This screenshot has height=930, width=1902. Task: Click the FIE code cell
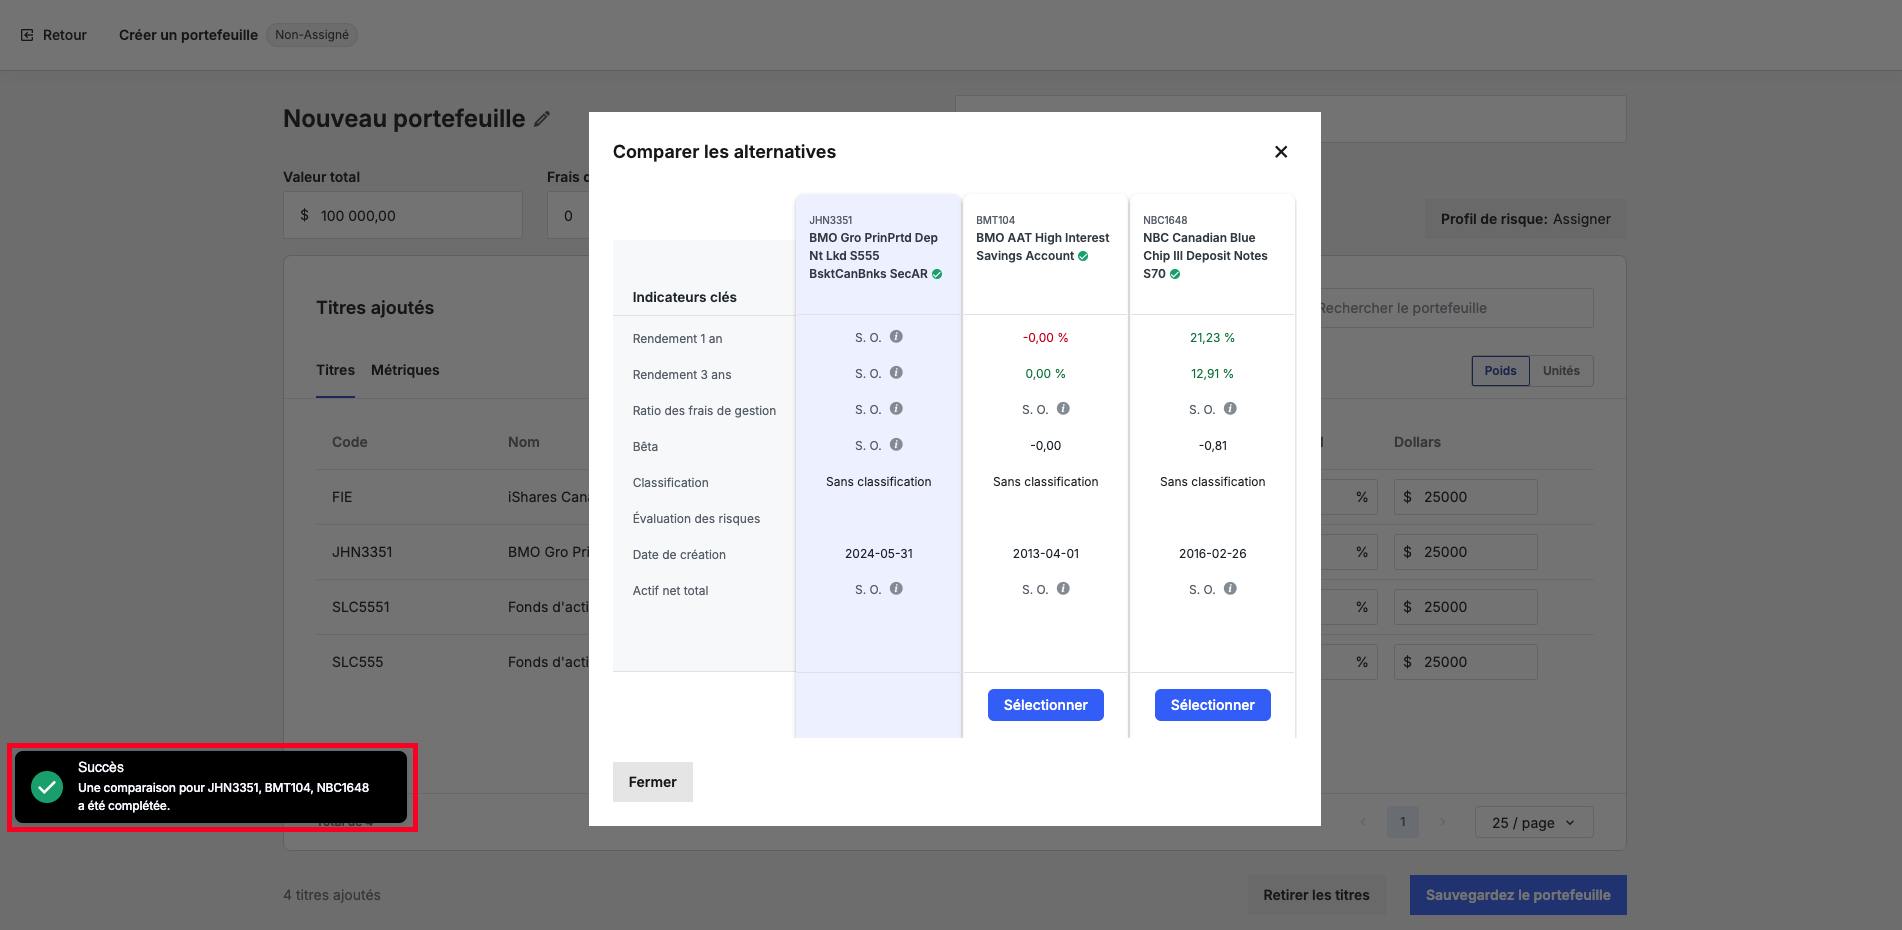coord(342,497)
